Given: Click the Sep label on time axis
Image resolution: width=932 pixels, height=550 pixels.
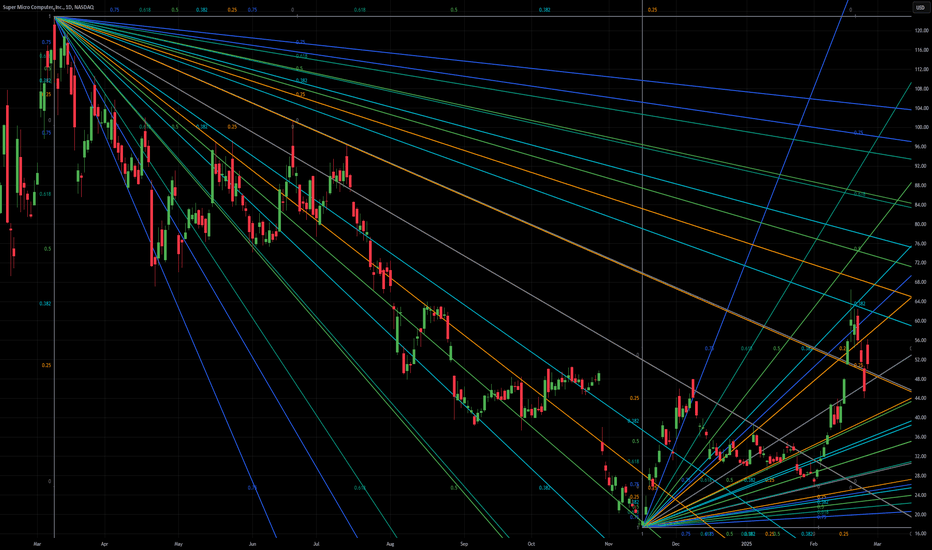Looking at the screenshot, I should coord(464,544).
